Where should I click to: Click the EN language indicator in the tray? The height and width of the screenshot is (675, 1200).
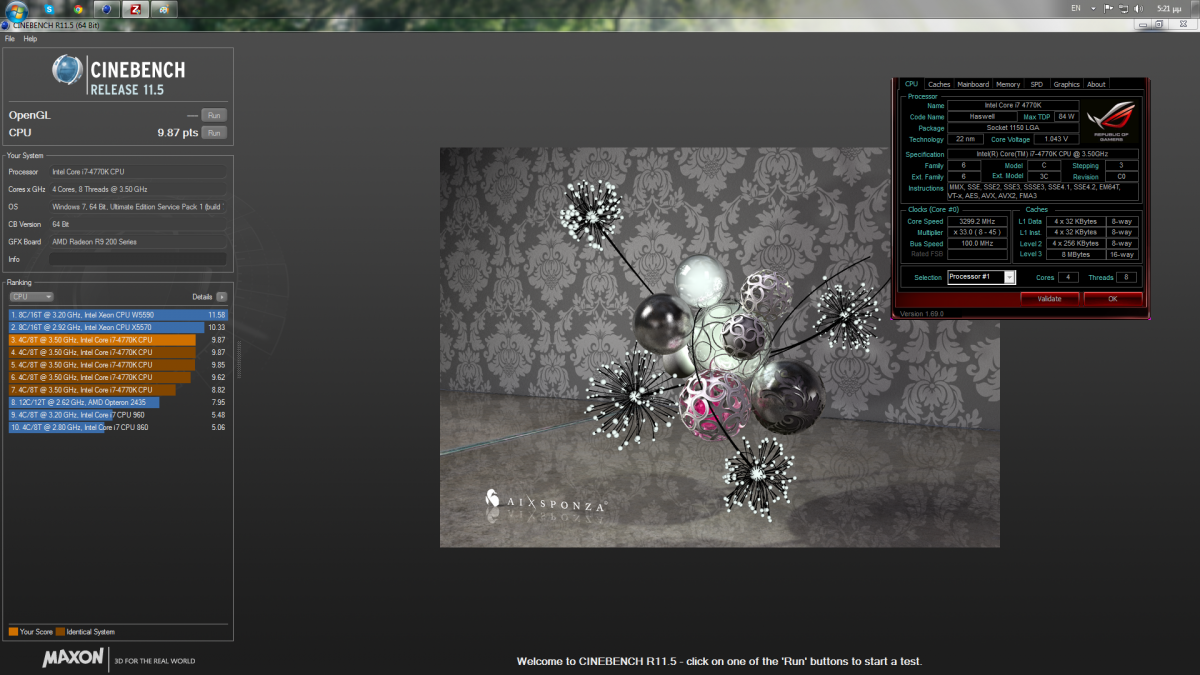(x=1076, y=8)
